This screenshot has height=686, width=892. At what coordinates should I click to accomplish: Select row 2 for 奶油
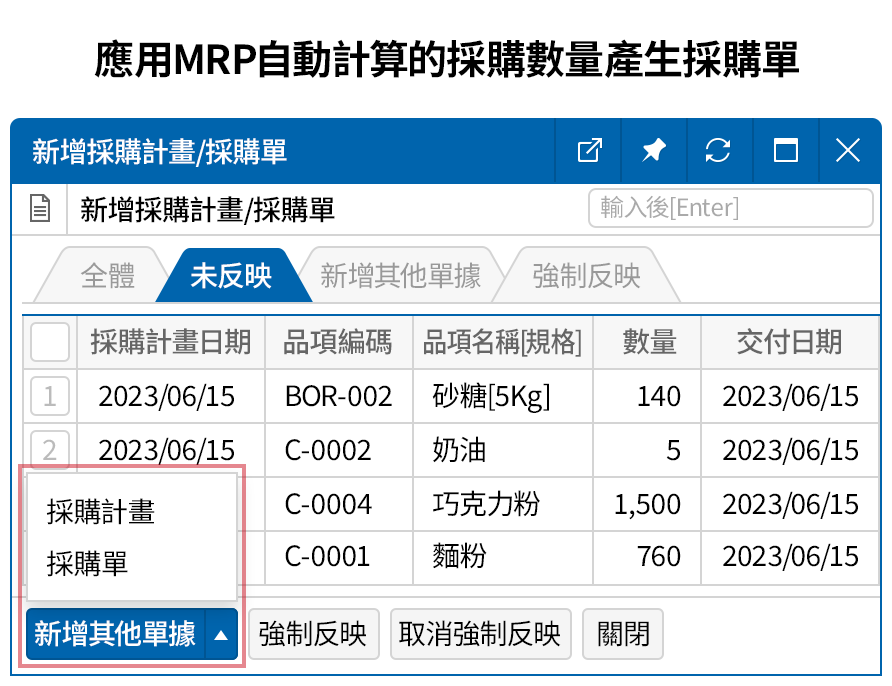click(49, 450)
